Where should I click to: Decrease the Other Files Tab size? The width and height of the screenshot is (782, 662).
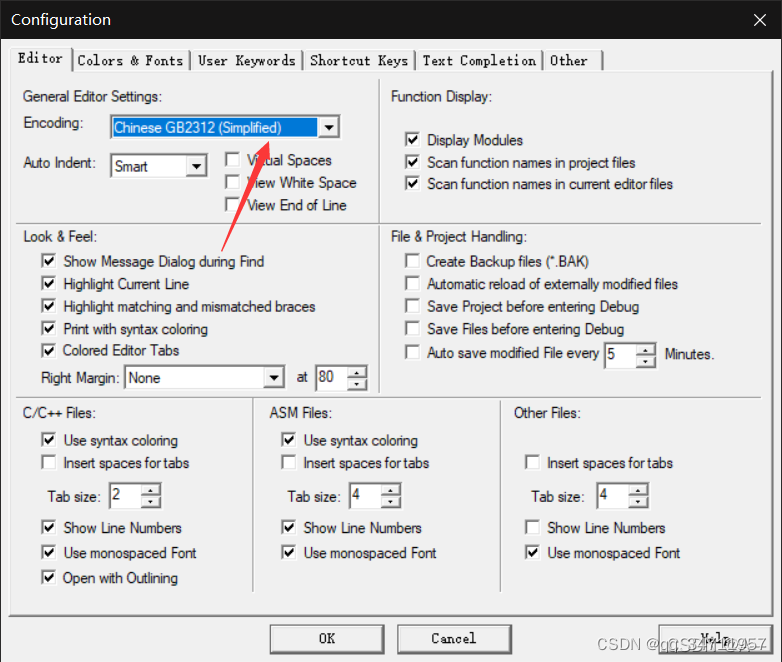638,501
